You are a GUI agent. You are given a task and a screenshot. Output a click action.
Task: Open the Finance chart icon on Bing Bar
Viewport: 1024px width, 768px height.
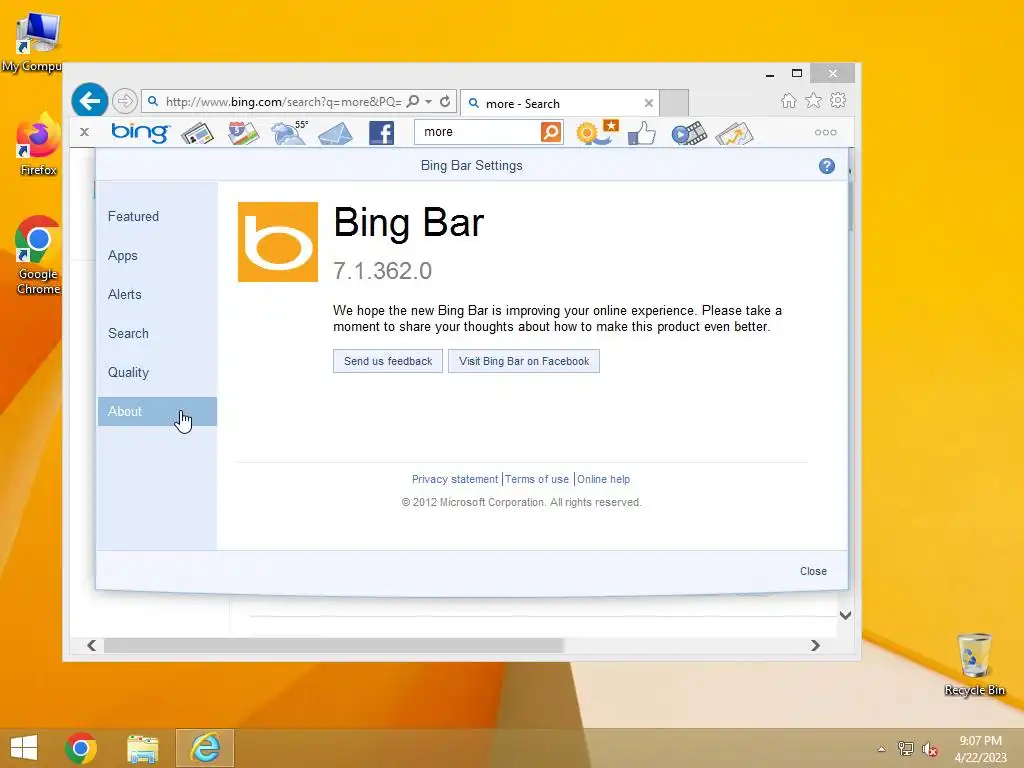734,133
